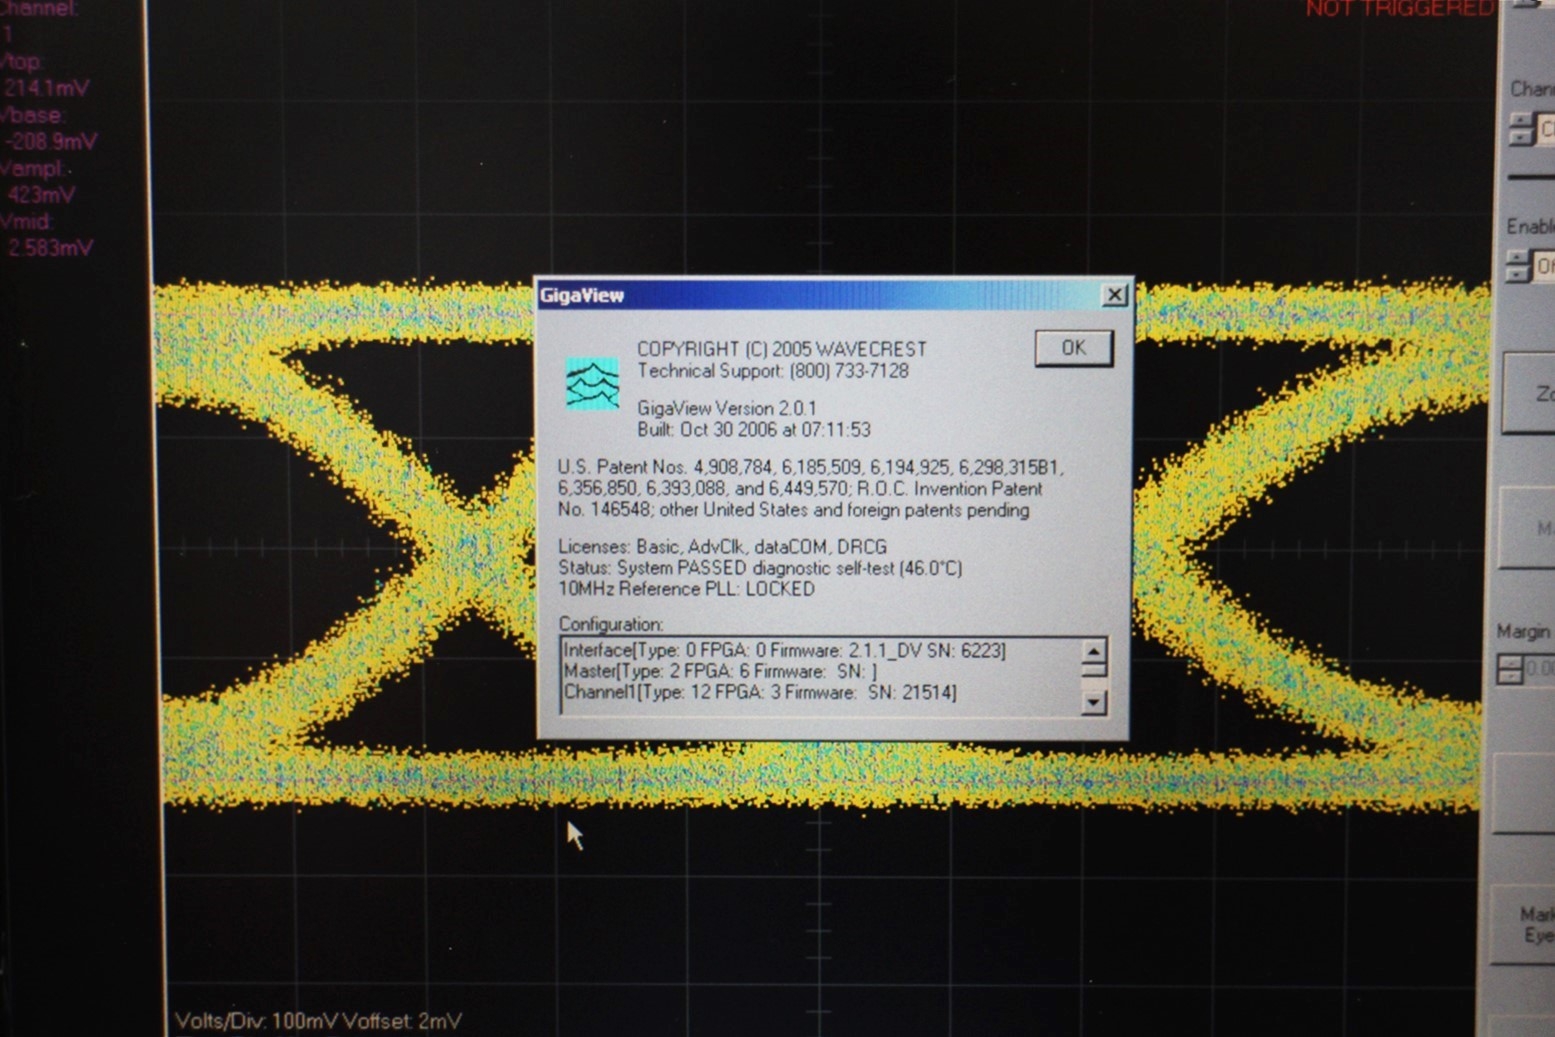The height and width of the screenshot is (1037, 1555).
Task: Click the Mask Eye button on the right panel
Action: point(1523,924)
